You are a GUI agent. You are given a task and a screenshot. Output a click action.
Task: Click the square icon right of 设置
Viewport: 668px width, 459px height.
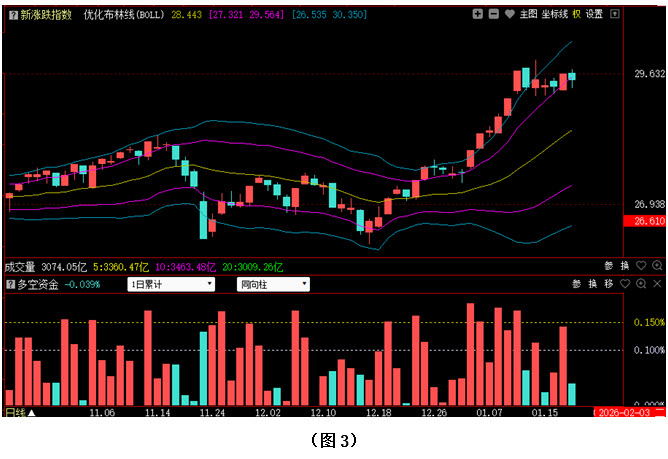point(613,14)
